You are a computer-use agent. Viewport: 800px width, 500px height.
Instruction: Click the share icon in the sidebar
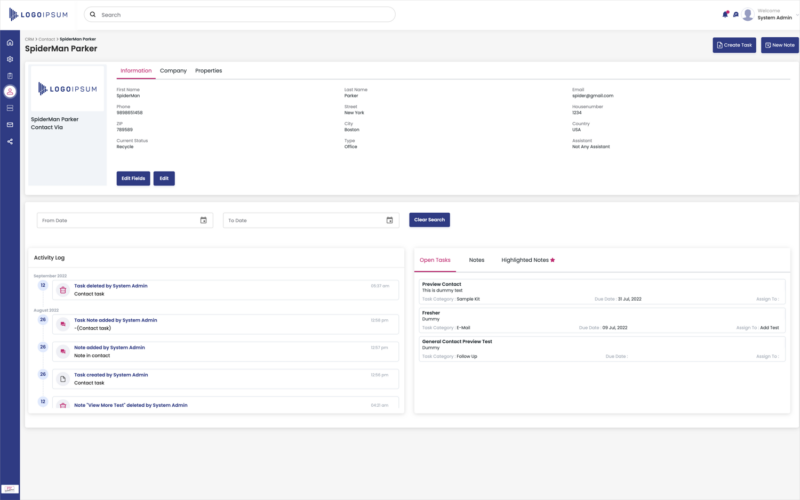click(10, 141)
